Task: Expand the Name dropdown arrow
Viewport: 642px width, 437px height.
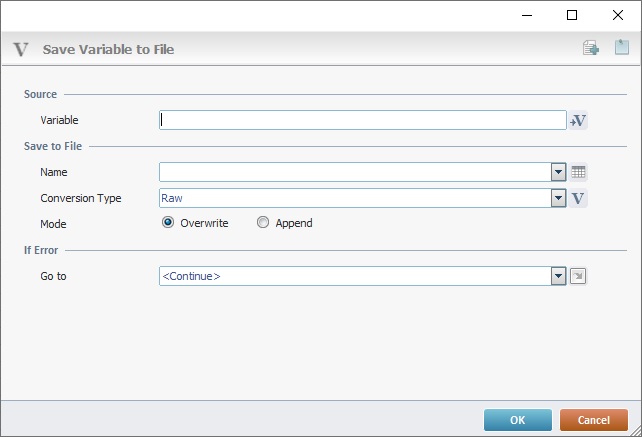Action: coord(559,172)
